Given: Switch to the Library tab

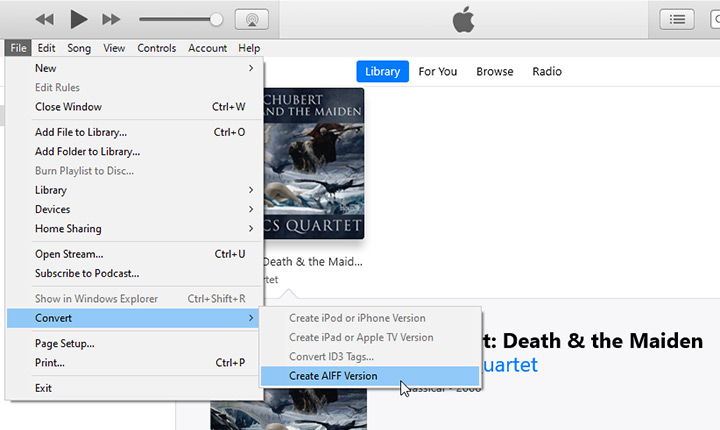Looking at the screenshot, I should [382, 71].
